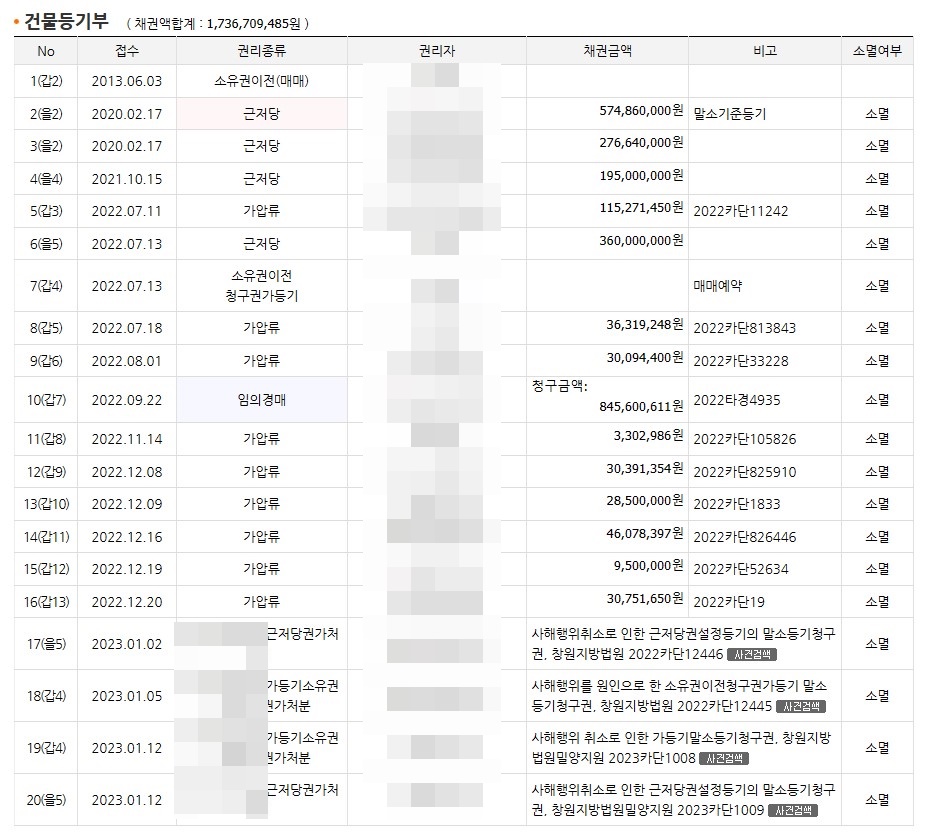
Task: Click amount 574,860,000원
Action: click(x=641, y=110)
